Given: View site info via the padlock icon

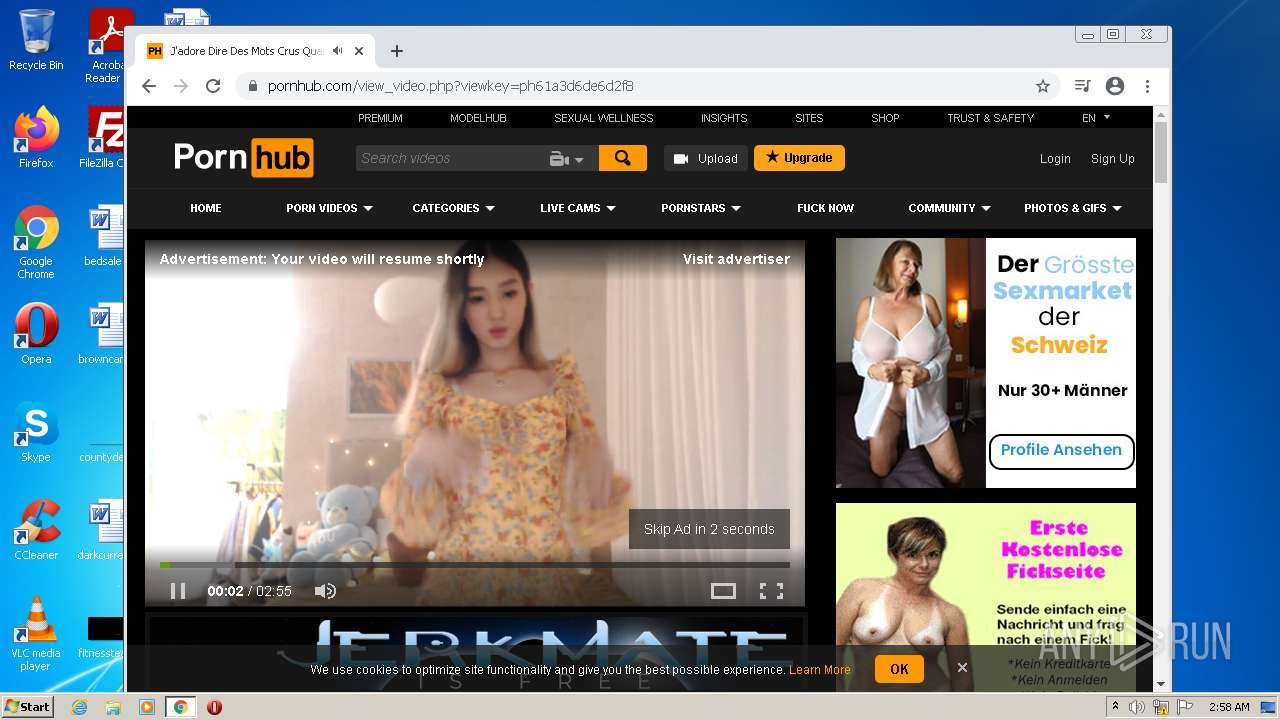Looking at the screenshot, I should coord(253,86).
